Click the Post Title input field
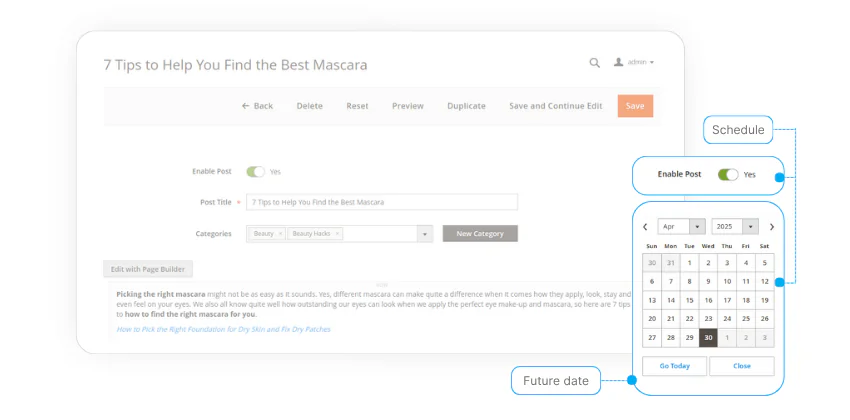The image size is (850, 420). [x=382, y=202]
